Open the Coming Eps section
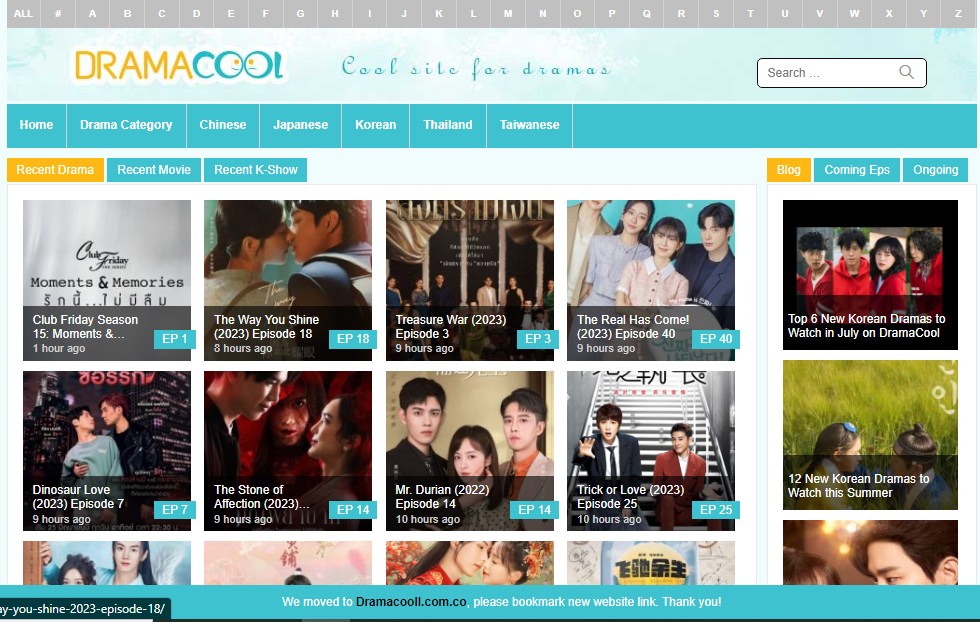980x622 pixels. [856, 170]
